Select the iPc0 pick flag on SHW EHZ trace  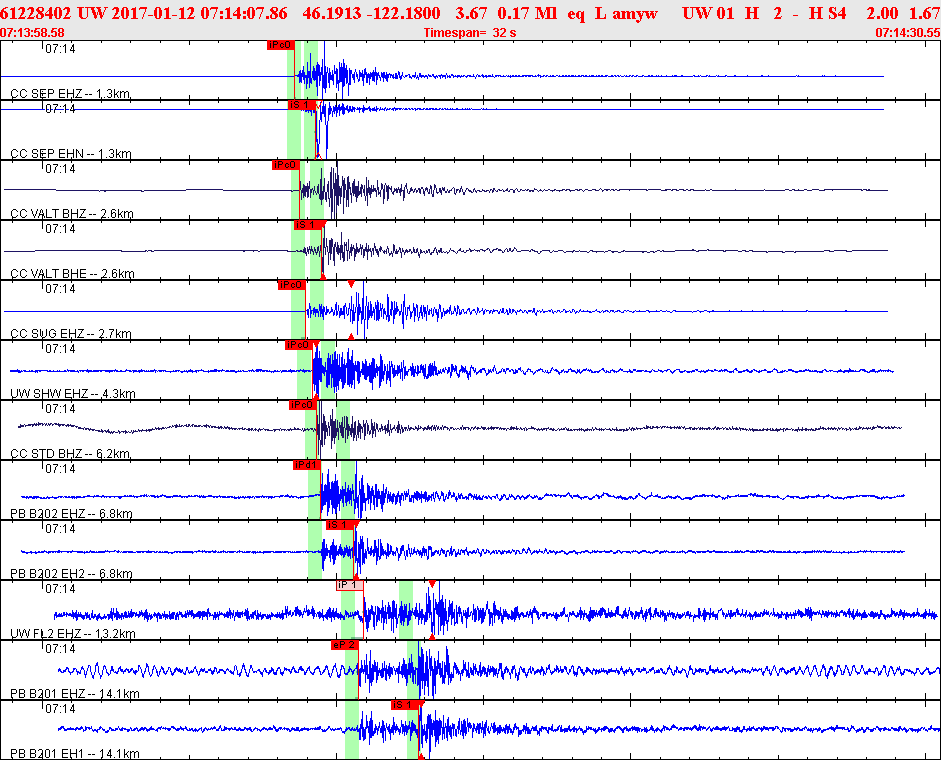pos(298,345)
